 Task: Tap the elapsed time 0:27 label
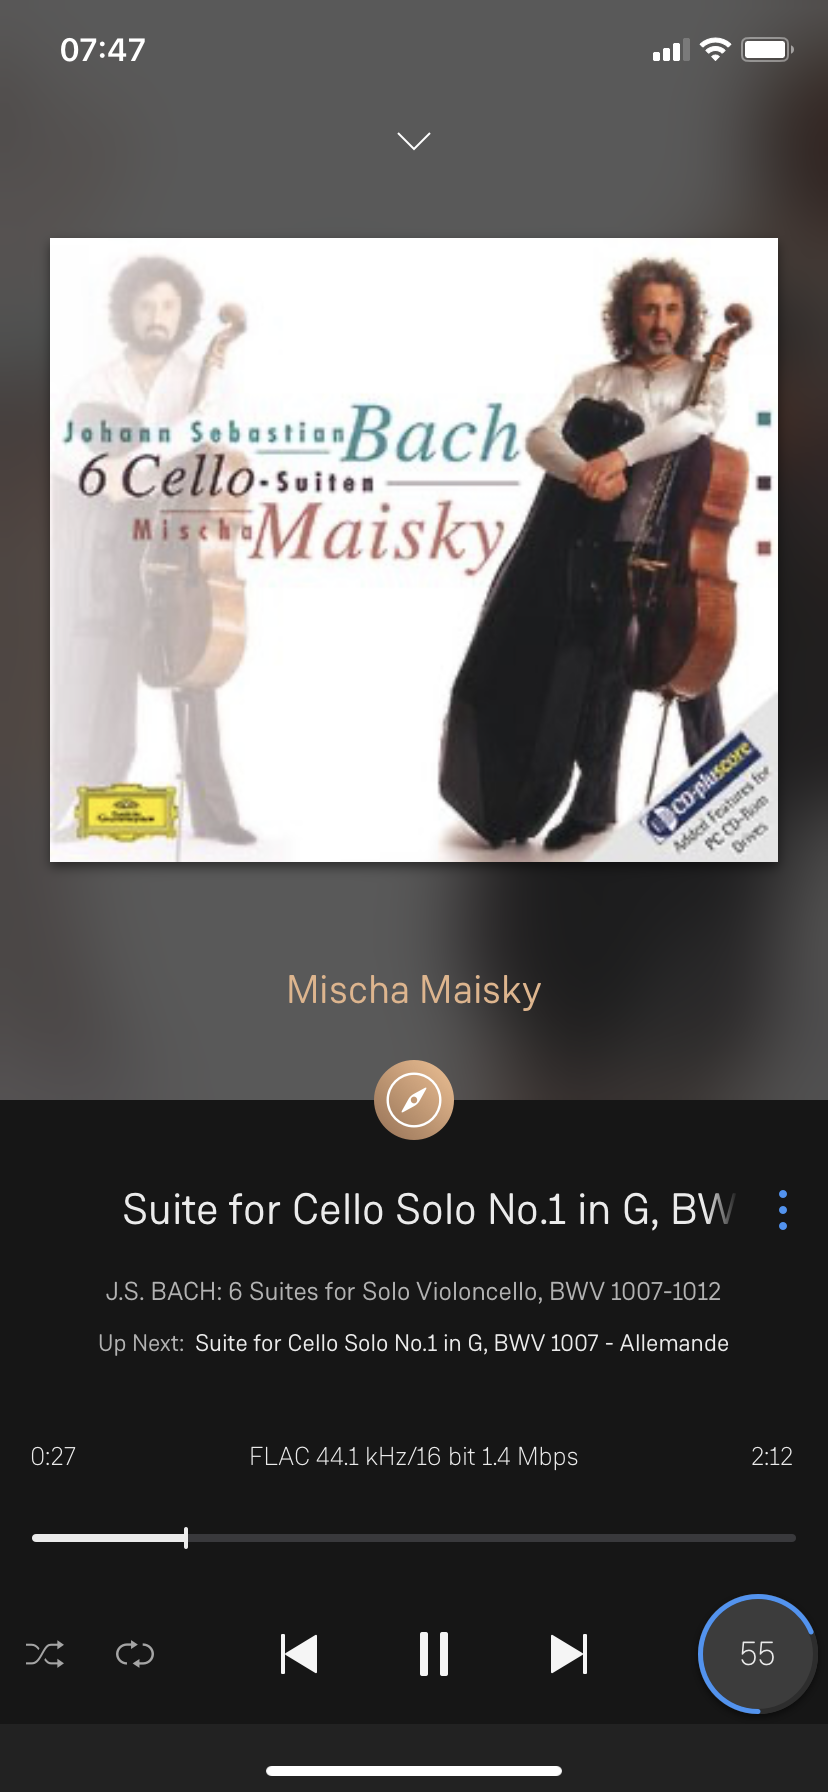[x=53, y=1456]
